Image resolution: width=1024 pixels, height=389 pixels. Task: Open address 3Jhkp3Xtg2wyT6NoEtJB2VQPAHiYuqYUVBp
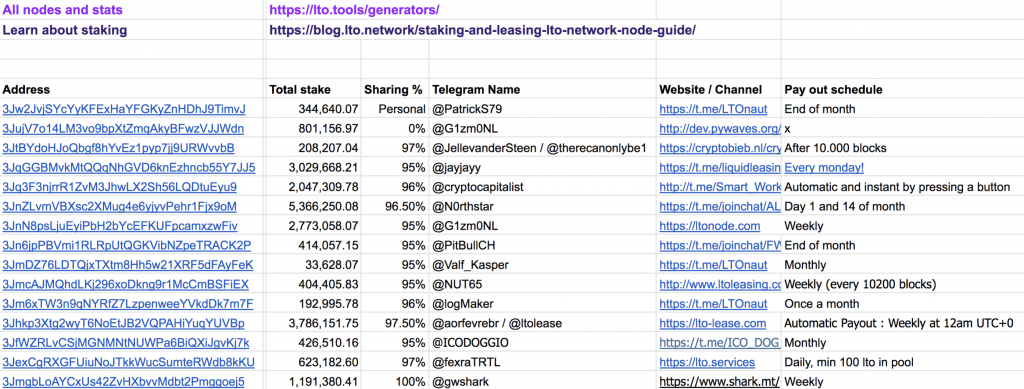point(123,323)
